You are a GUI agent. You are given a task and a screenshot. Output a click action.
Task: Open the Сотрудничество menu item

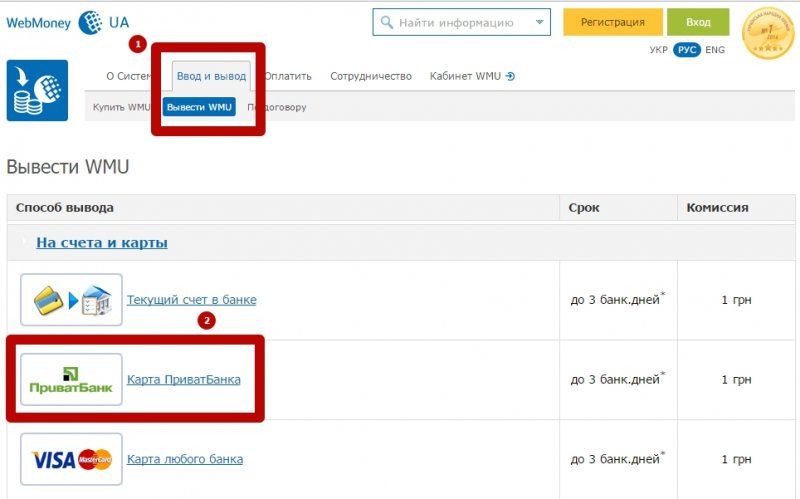pyautogui.click(x=370, y=76)
